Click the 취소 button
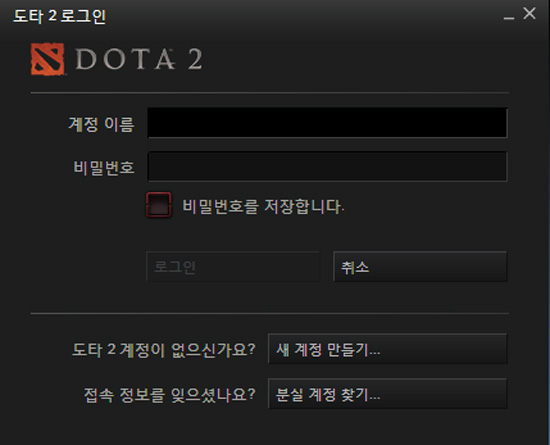The image size is (550, 445). (420, 267)
